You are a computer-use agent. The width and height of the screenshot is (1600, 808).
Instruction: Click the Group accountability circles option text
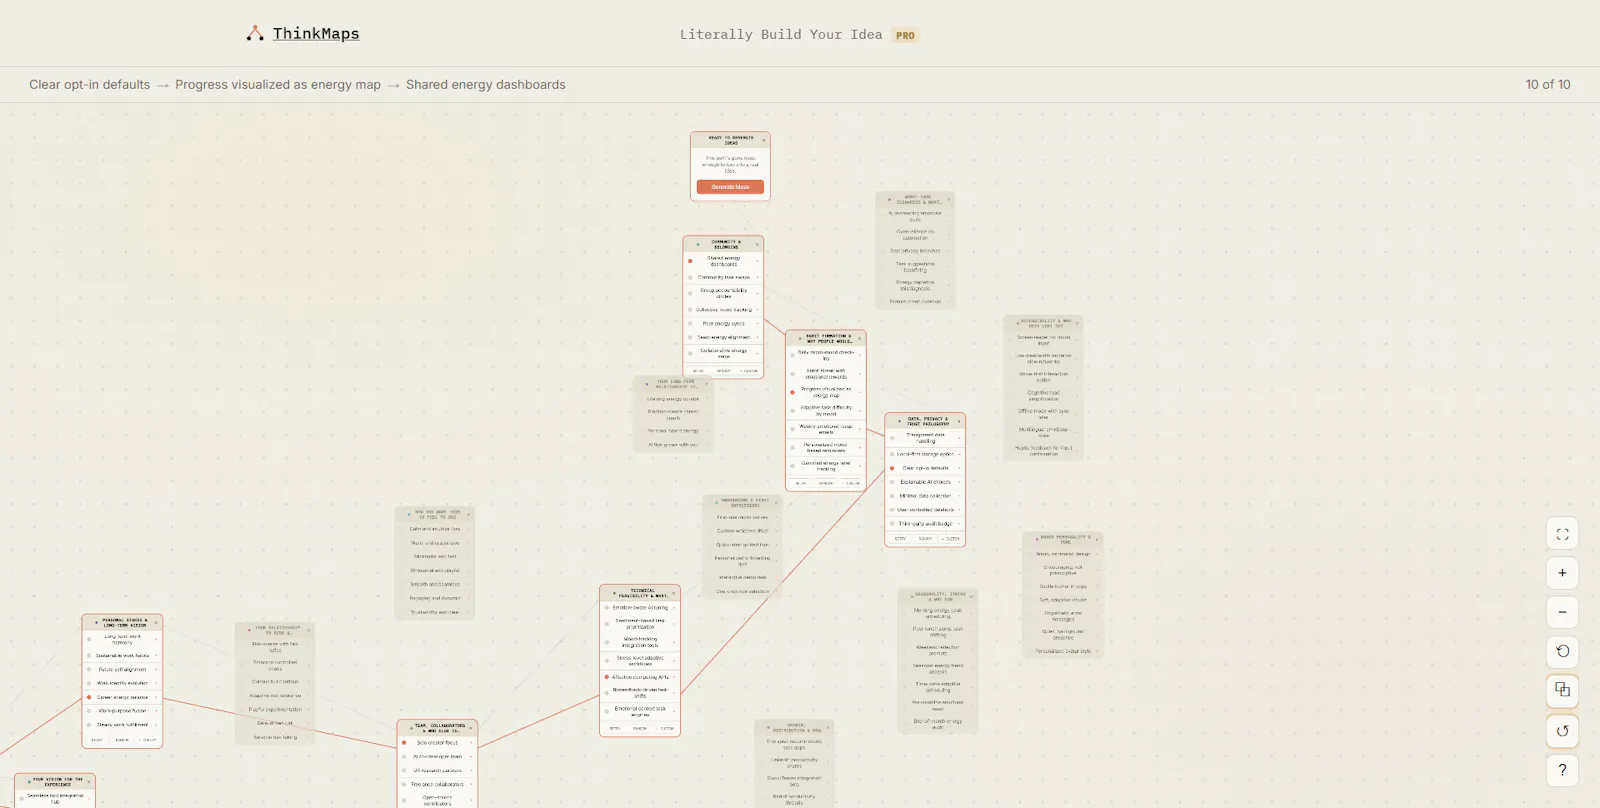(724, 293)
